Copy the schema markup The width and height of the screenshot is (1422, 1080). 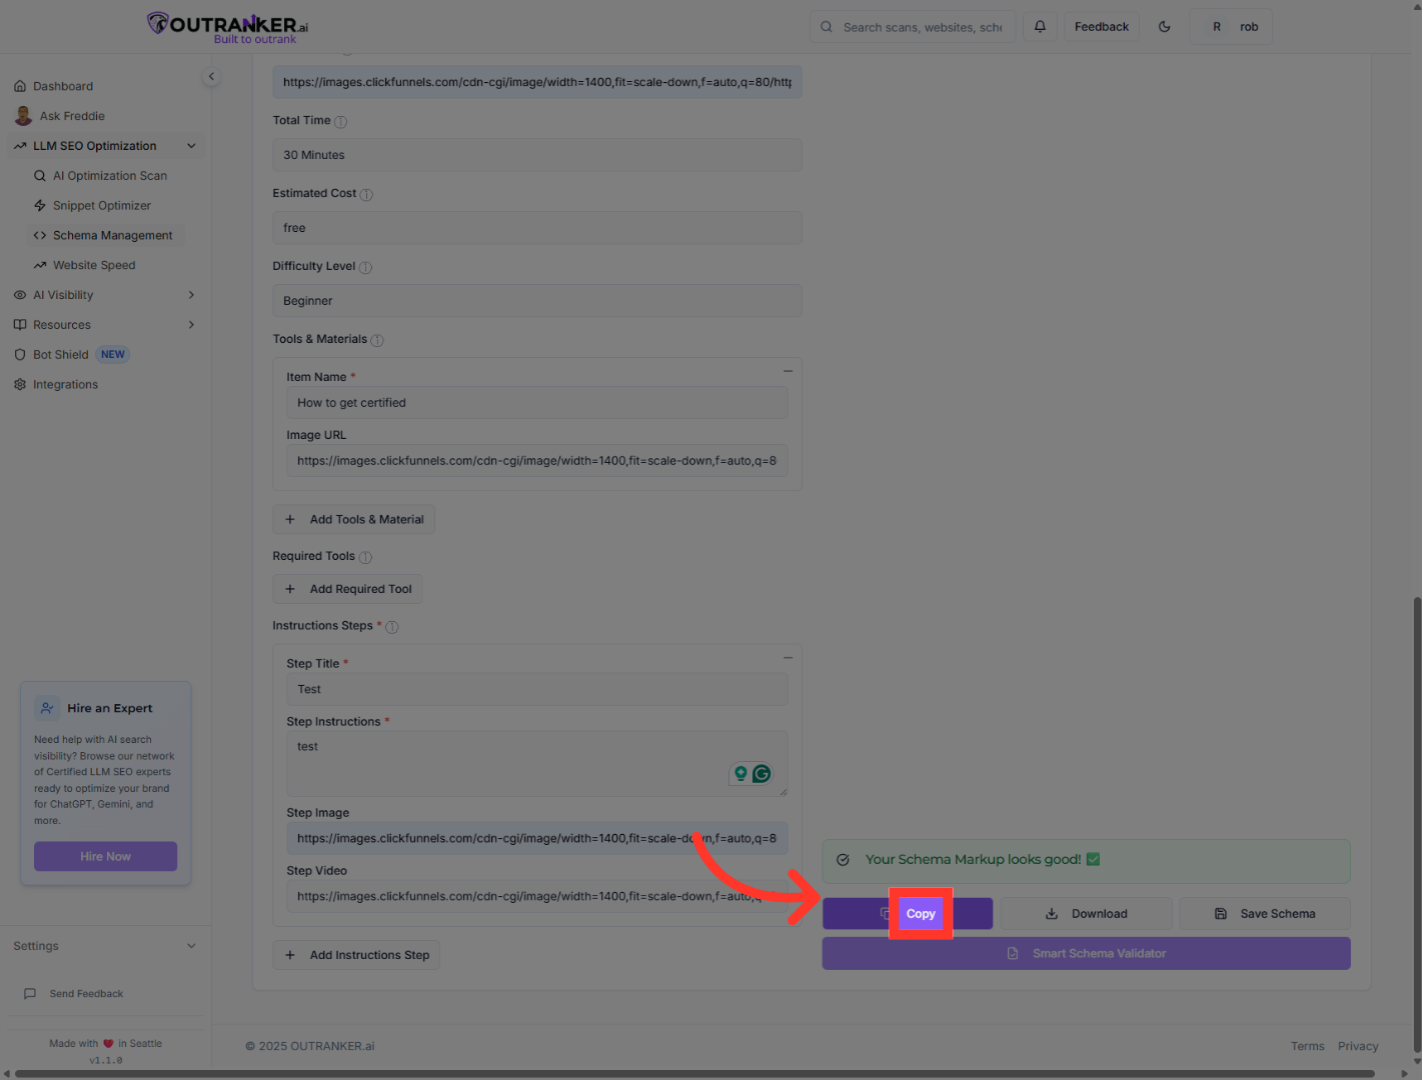[x=920, y=914]
